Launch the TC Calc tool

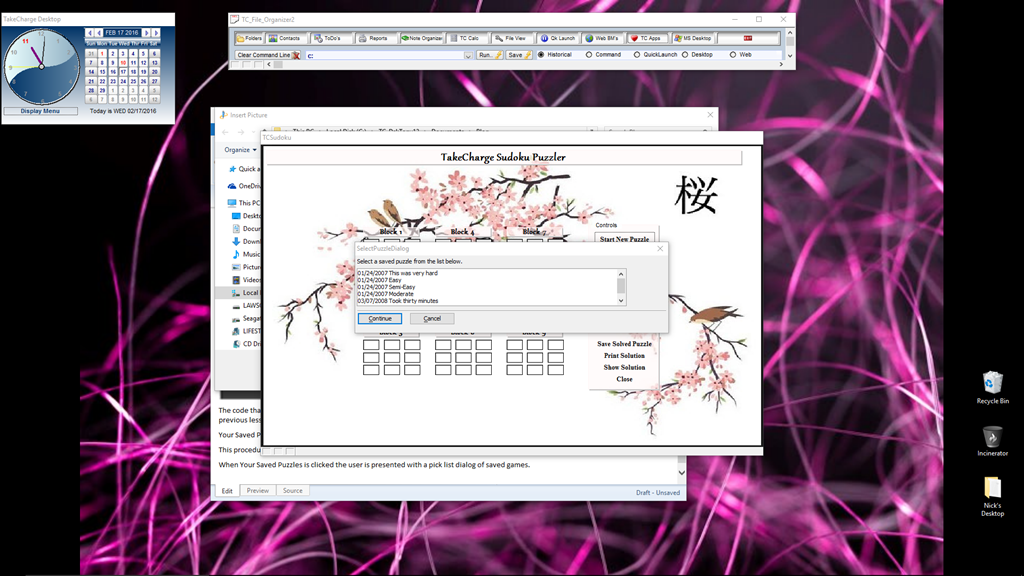point(465,38)
